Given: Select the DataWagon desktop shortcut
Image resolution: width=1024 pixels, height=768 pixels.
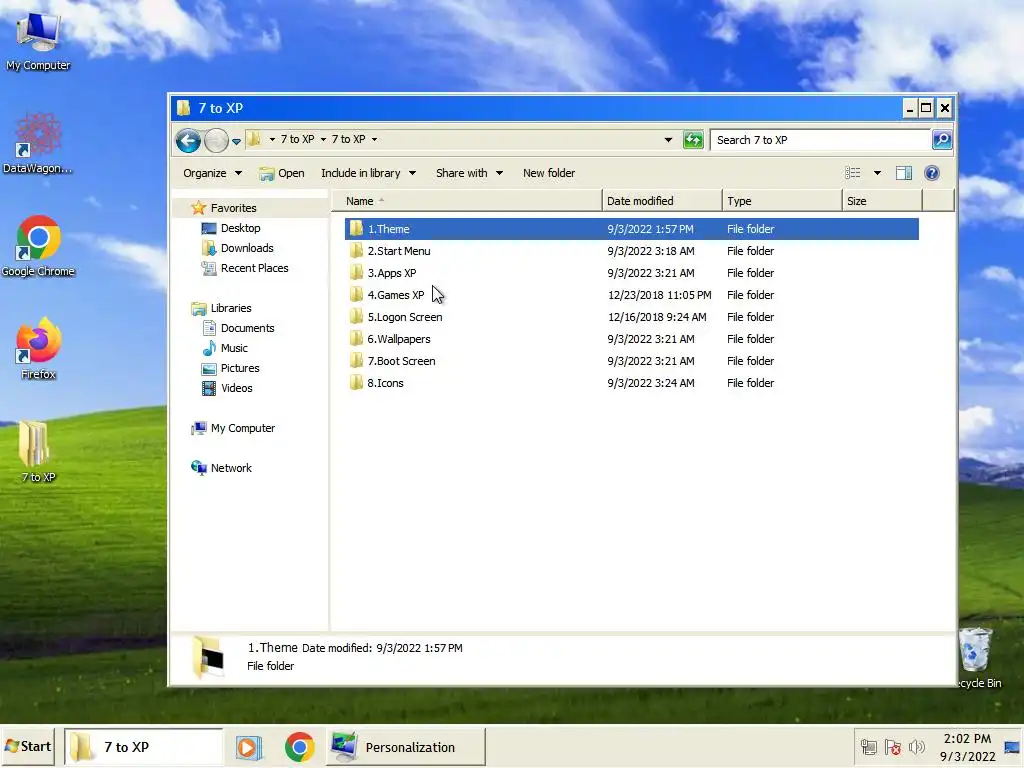Looking at the screenshot, I should (38, 144).
